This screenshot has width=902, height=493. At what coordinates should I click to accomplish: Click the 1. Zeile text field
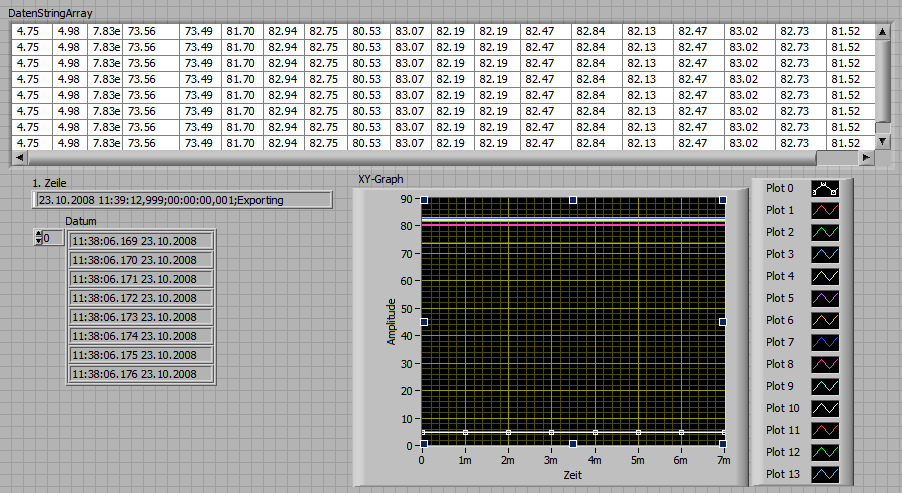click(180, 200)
